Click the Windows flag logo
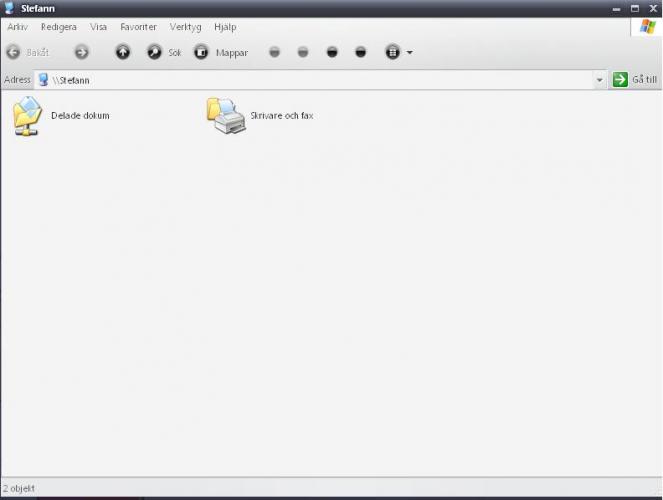The image size is (663, 500). pos(647,27)
